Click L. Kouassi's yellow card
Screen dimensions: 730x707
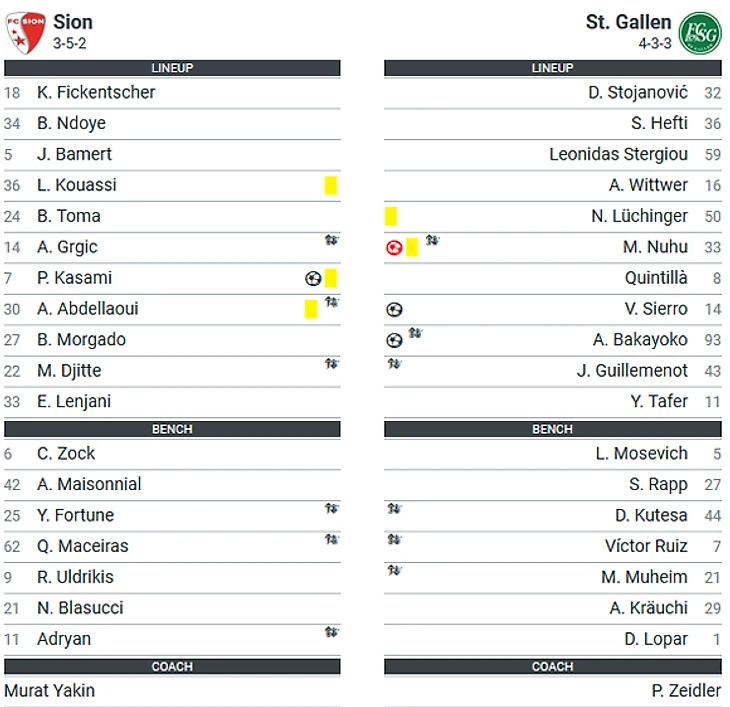[x=331, y=185]
